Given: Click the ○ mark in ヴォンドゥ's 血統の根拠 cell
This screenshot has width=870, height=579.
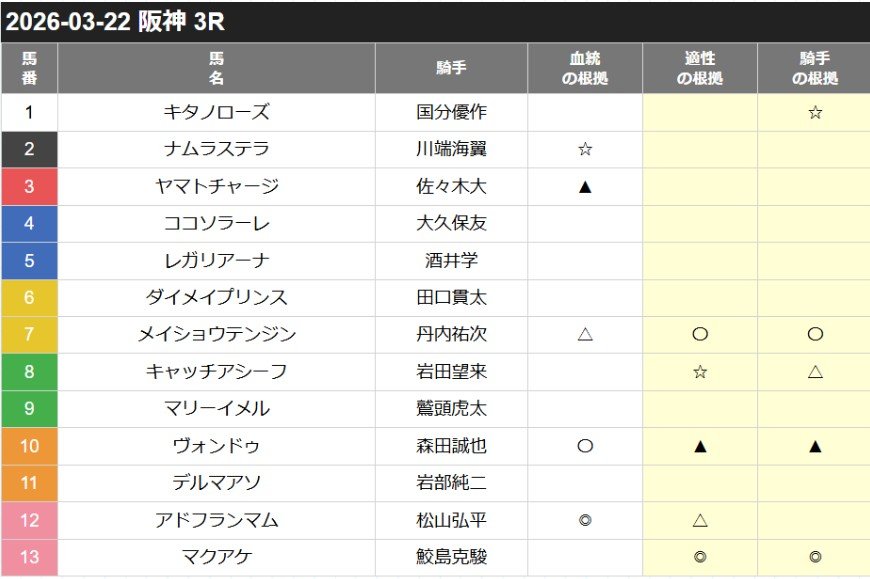Looking at the screenshot, I should click(x=585, y=446).
